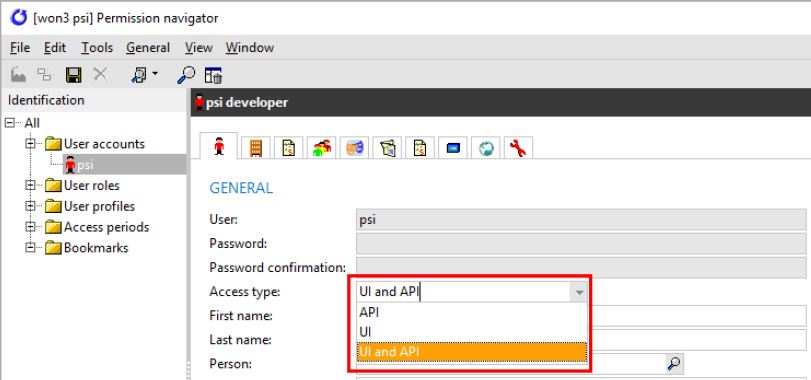Image resolution: width=811 pixels, height=380 pixels.
Task: Open the Window menu
Action: pyautogui.click(x=250, y=48)
